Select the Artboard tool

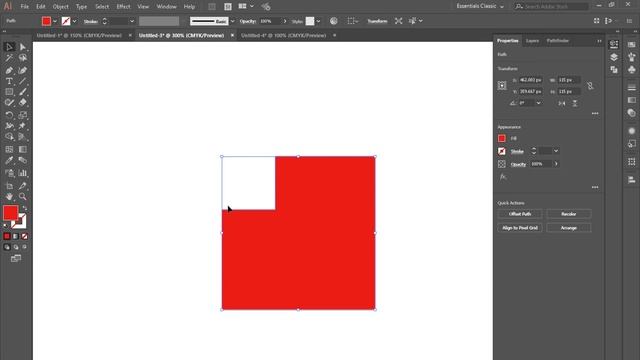[9, 186]
